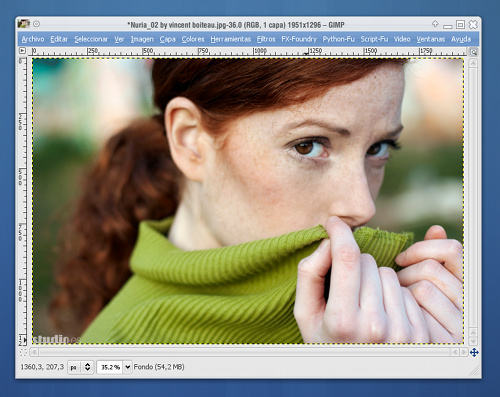Click the vertical scrollbar up arrow
500x397 pixels.
473,63
